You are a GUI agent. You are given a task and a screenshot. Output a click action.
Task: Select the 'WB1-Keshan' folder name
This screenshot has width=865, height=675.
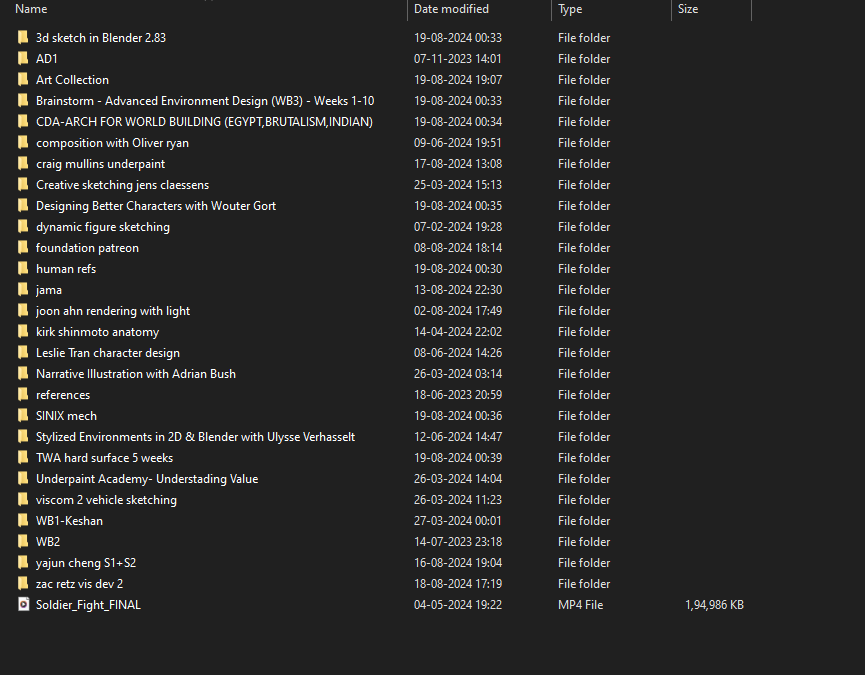[70, 521]
